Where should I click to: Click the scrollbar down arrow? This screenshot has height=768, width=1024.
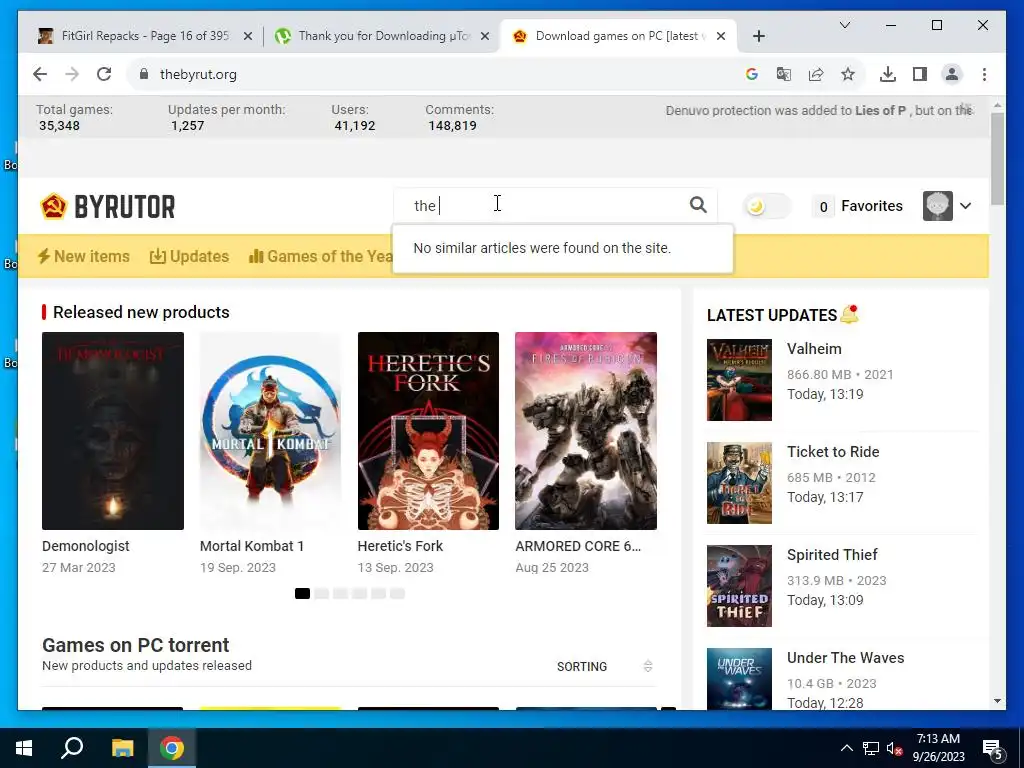(x=997, y=701)
